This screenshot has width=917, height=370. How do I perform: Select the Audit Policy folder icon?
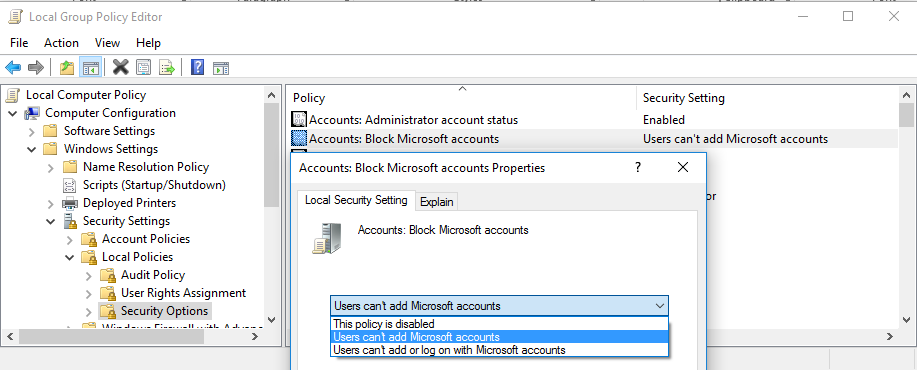pos(108,275)
